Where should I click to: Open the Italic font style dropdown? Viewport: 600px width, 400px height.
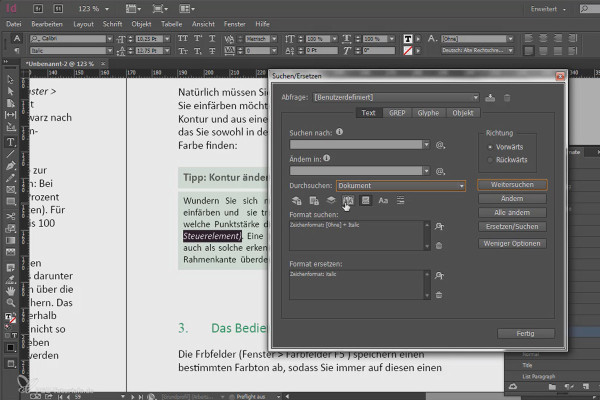[110, 51]
